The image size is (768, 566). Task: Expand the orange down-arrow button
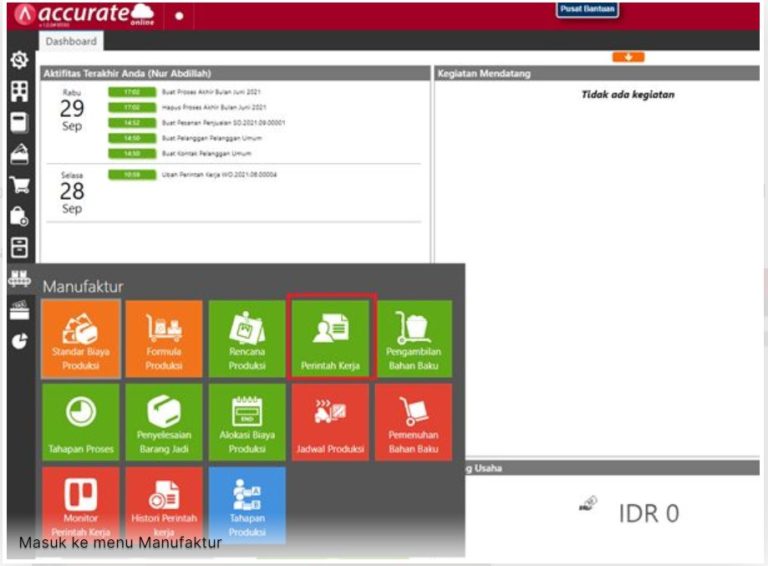point(628,57)
